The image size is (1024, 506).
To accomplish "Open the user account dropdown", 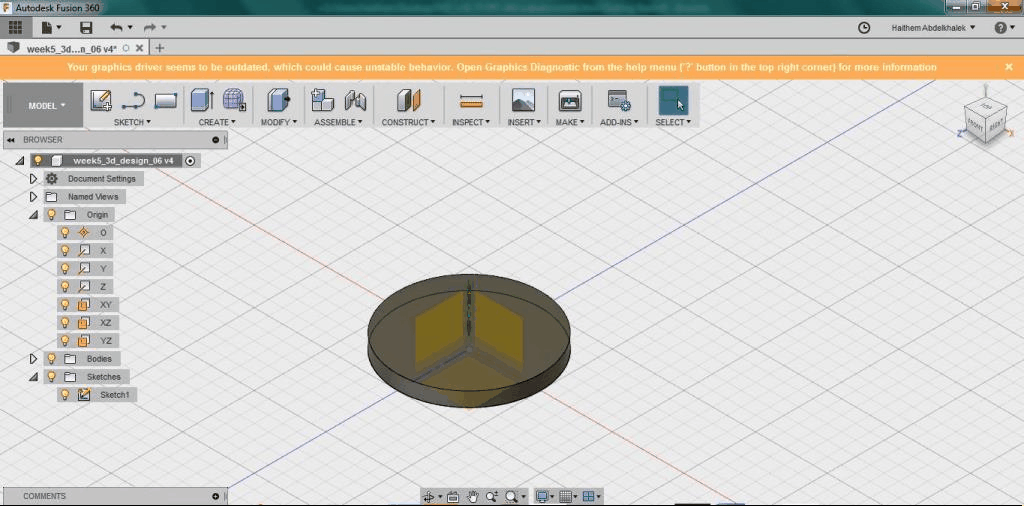I will coord(933,27).
